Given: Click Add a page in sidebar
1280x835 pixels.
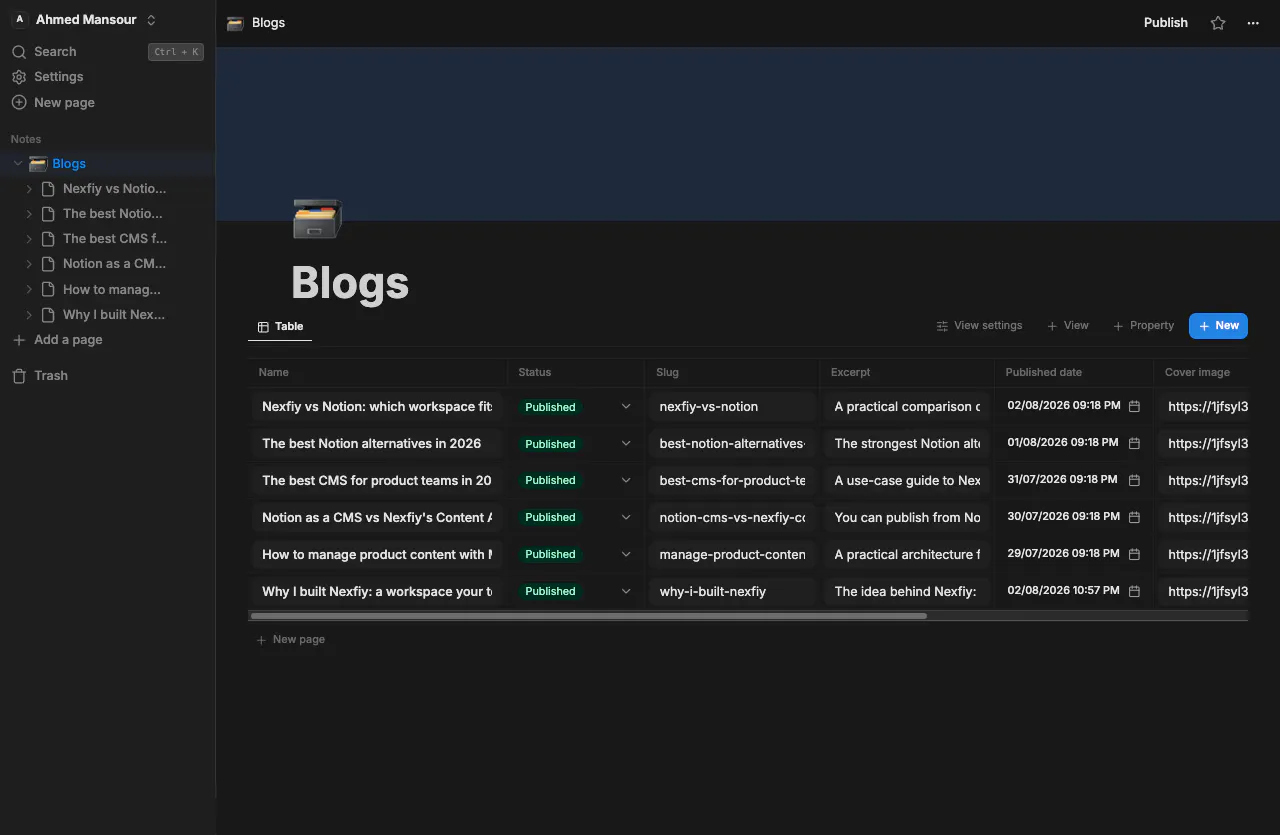Looking at the screenshot, I should (57, 340).
